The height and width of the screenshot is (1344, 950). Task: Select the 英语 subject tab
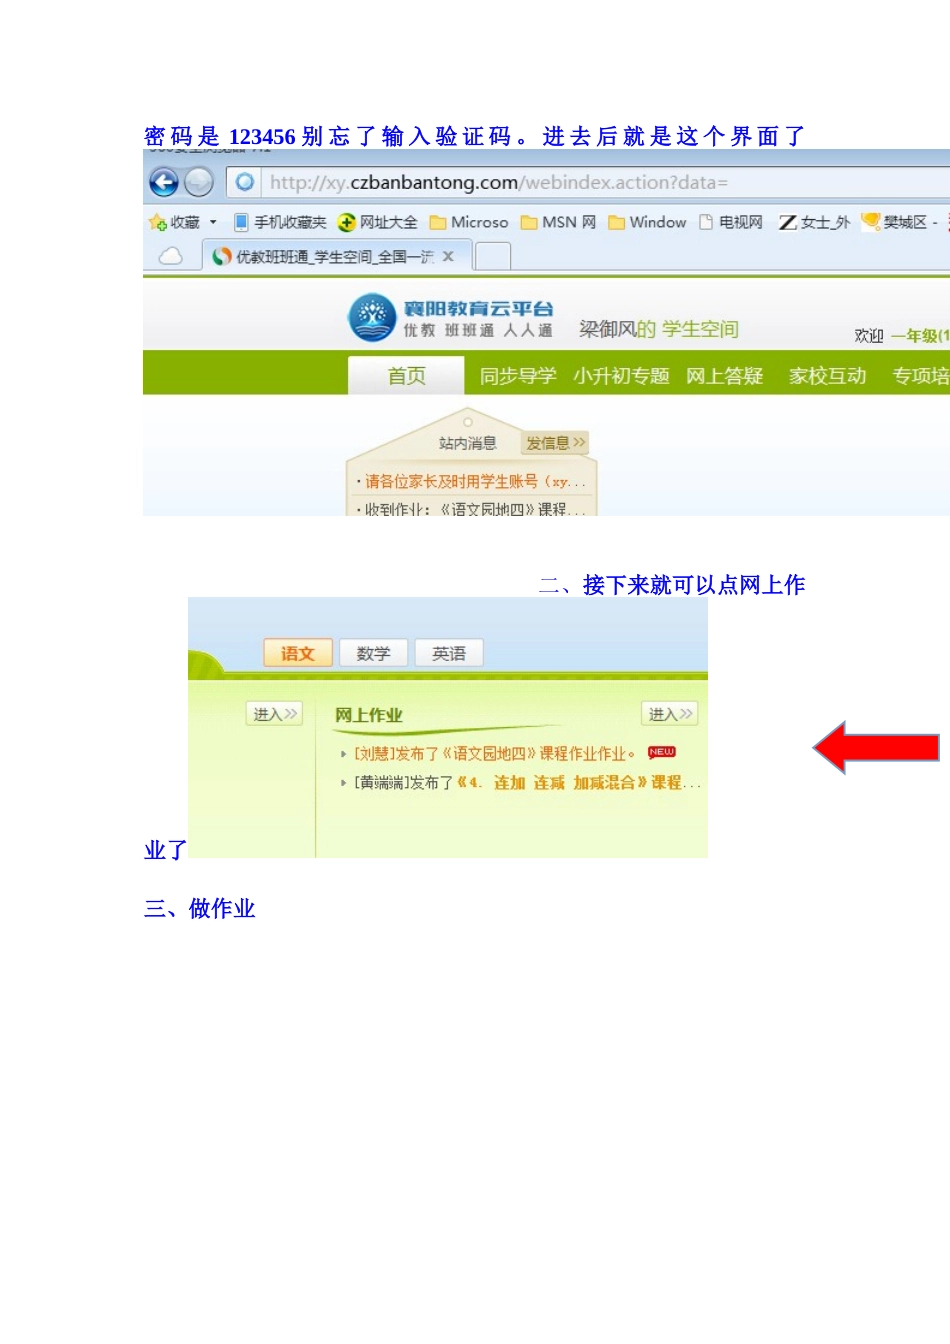tap(449, 653)
